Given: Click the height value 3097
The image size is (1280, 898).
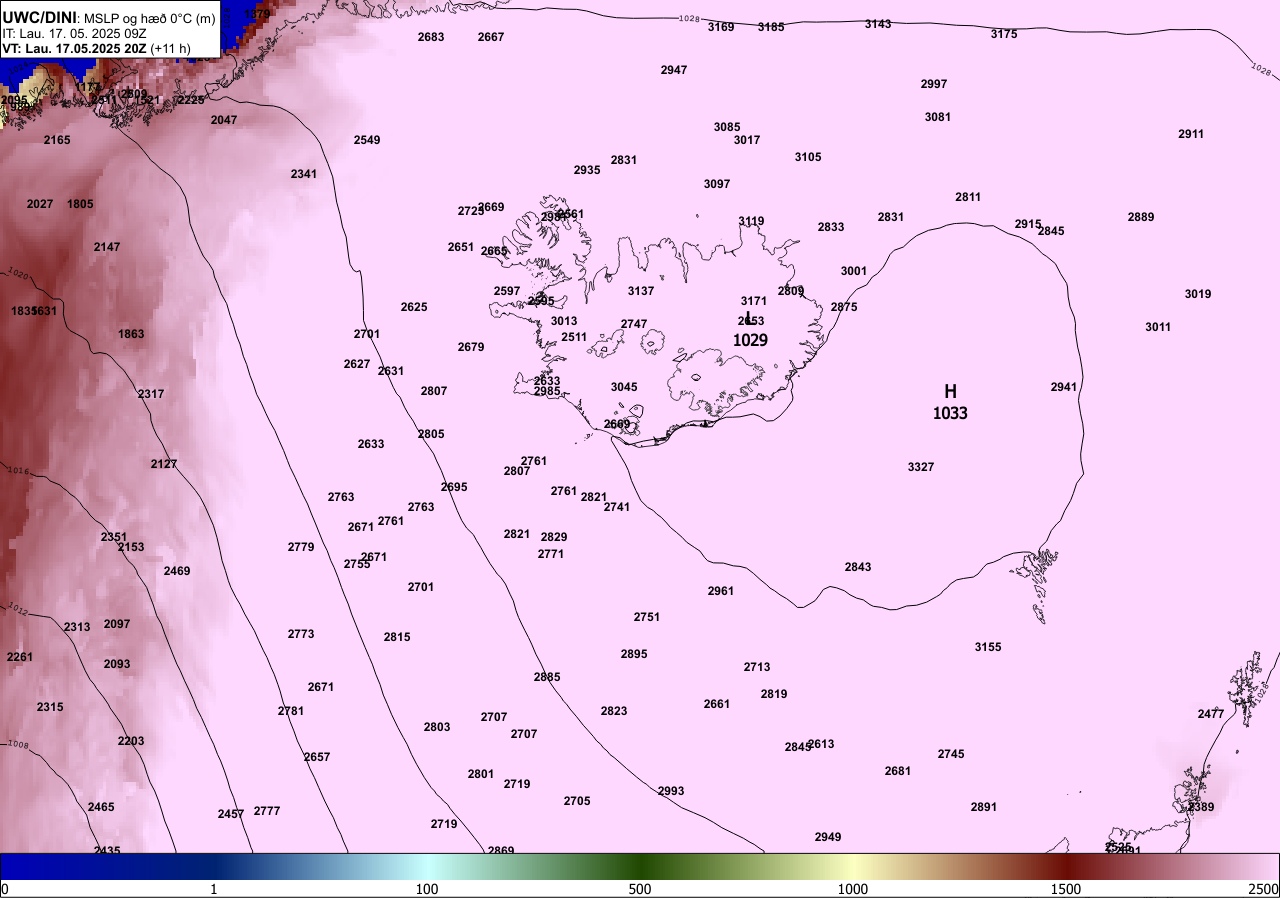Looking at the screenshot, I should pos(717,184).
